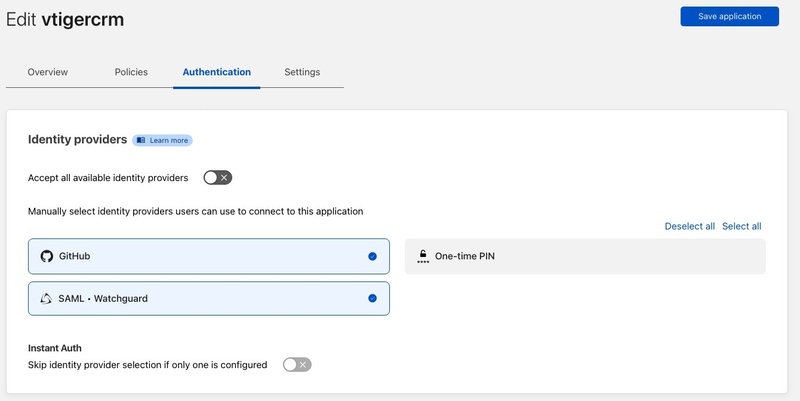Click the Identity providers heading
Screen dimensions: 800x401
[78, 140]
